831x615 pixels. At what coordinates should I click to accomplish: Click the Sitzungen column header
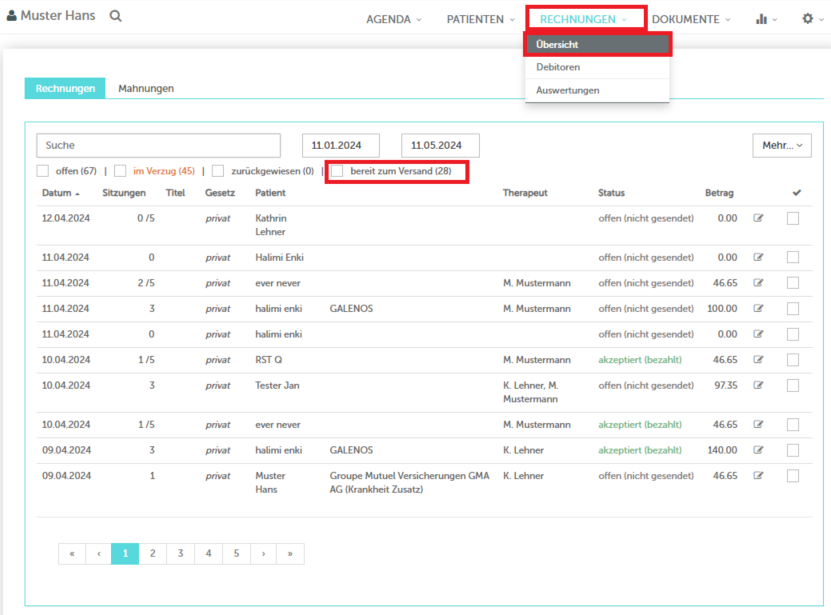point(124,192)
